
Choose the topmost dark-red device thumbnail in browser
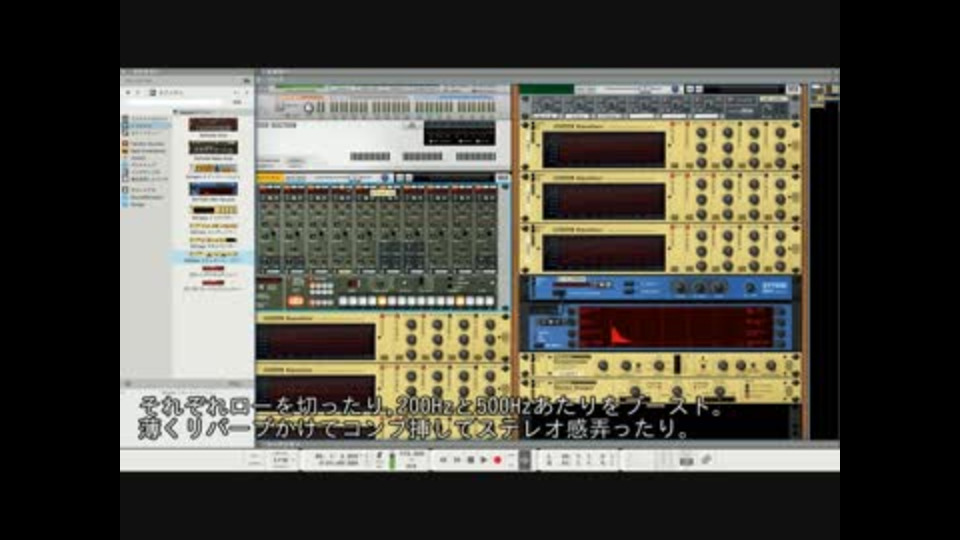213,124
